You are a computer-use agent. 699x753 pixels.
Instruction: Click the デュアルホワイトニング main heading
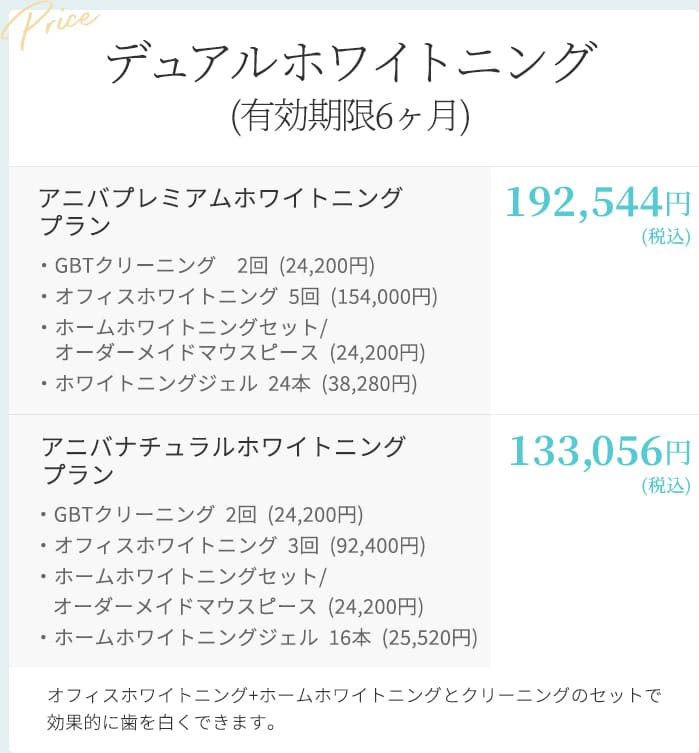[x=349, y=65]
